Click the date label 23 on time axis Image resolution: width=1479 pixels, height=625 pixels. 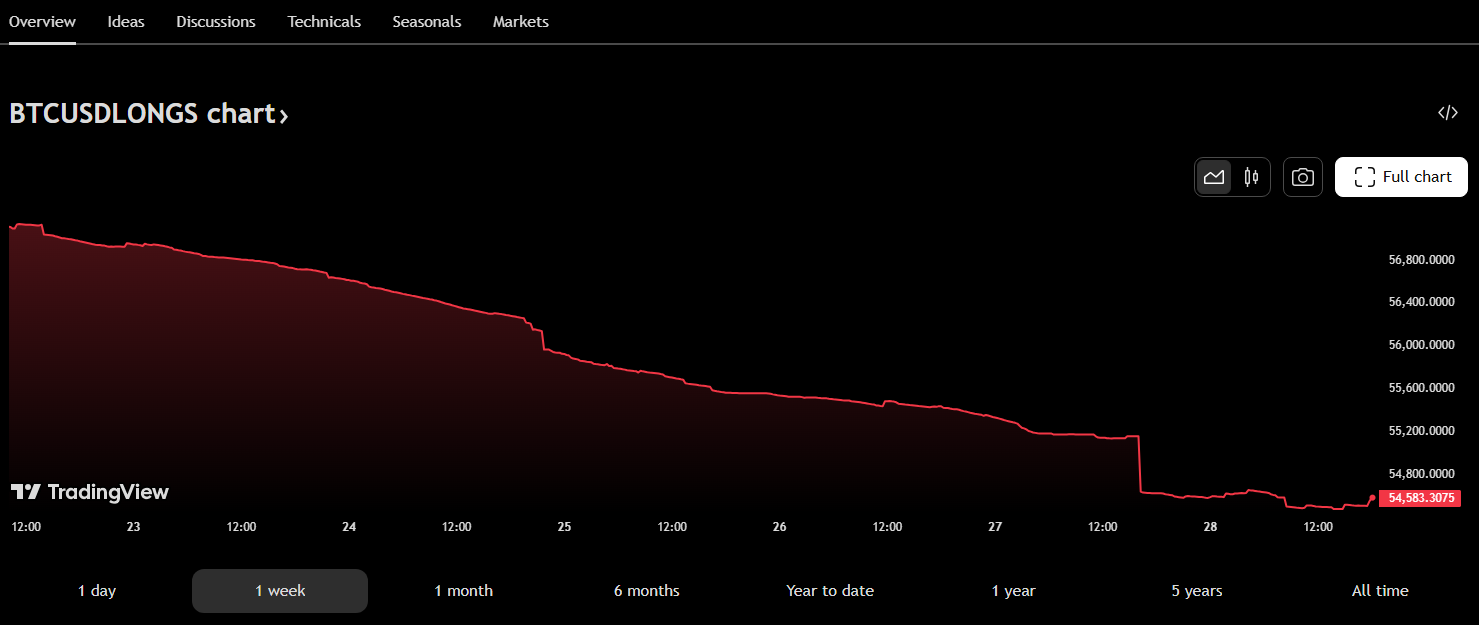[133, 527]
